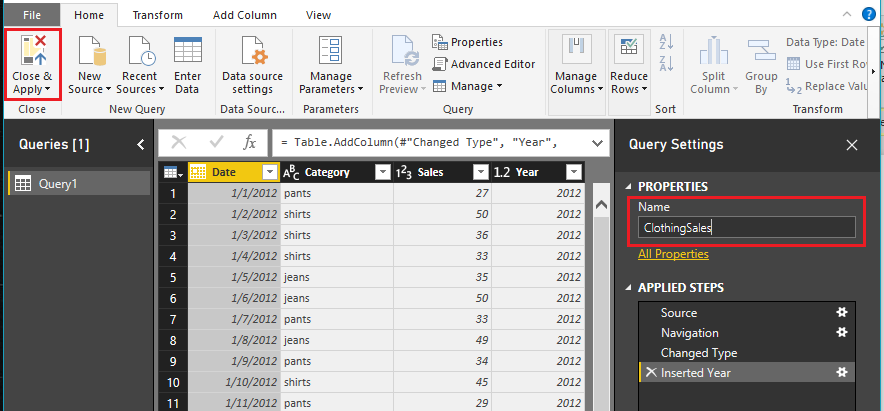The width and height of the screenshot is (884, 411).
Task: Click Sales column 123 type icon
Action: click(x=404, y=173)
